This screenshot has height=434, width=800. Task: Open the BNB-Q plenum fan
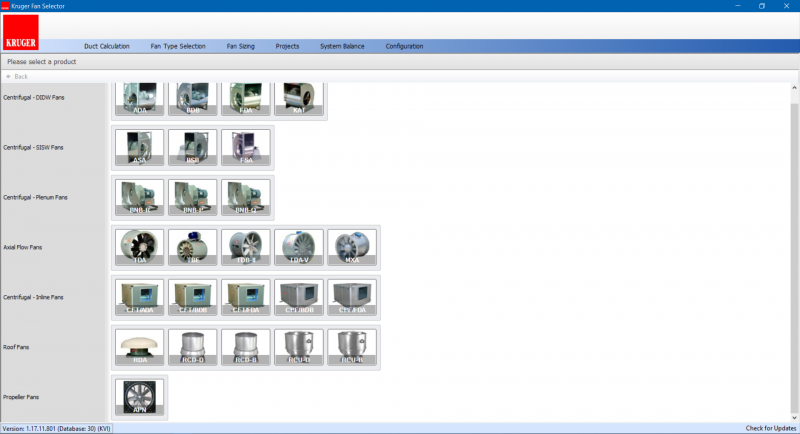tap(245, 198)
